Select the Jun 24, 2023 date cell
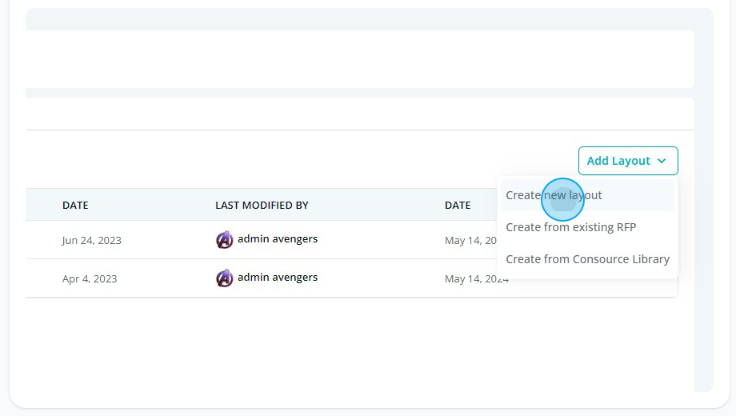This screenshot has width=736, height=416. [92, 240]
